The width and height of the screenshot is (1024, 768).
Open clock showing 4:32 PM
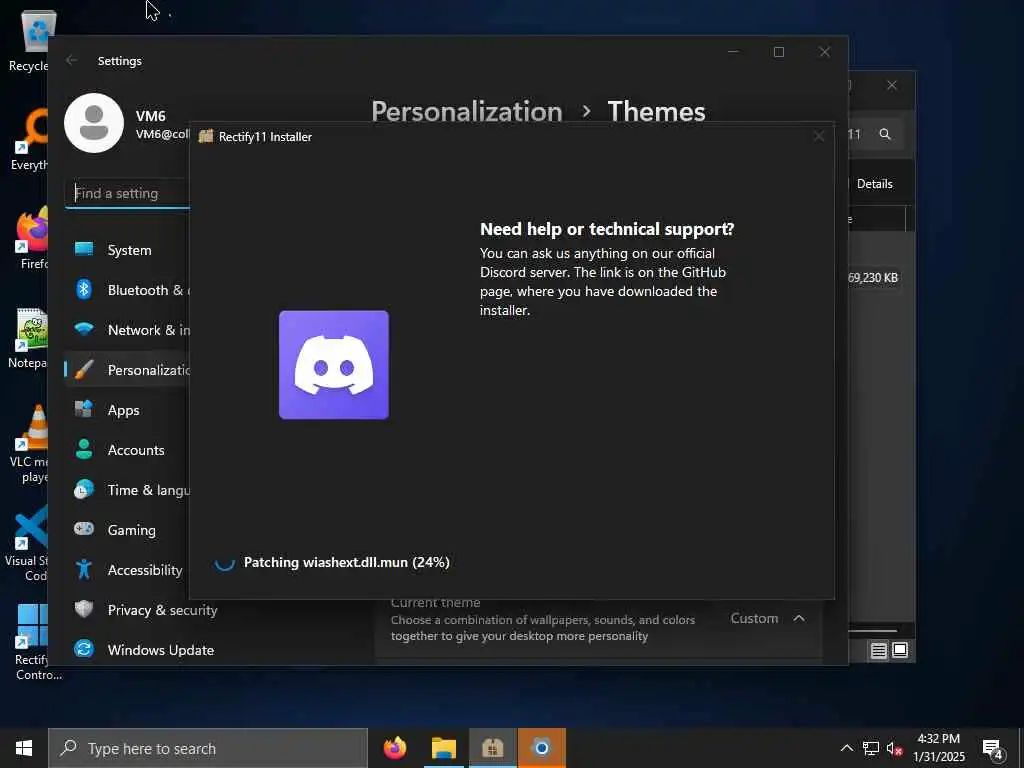pos(938,748)
